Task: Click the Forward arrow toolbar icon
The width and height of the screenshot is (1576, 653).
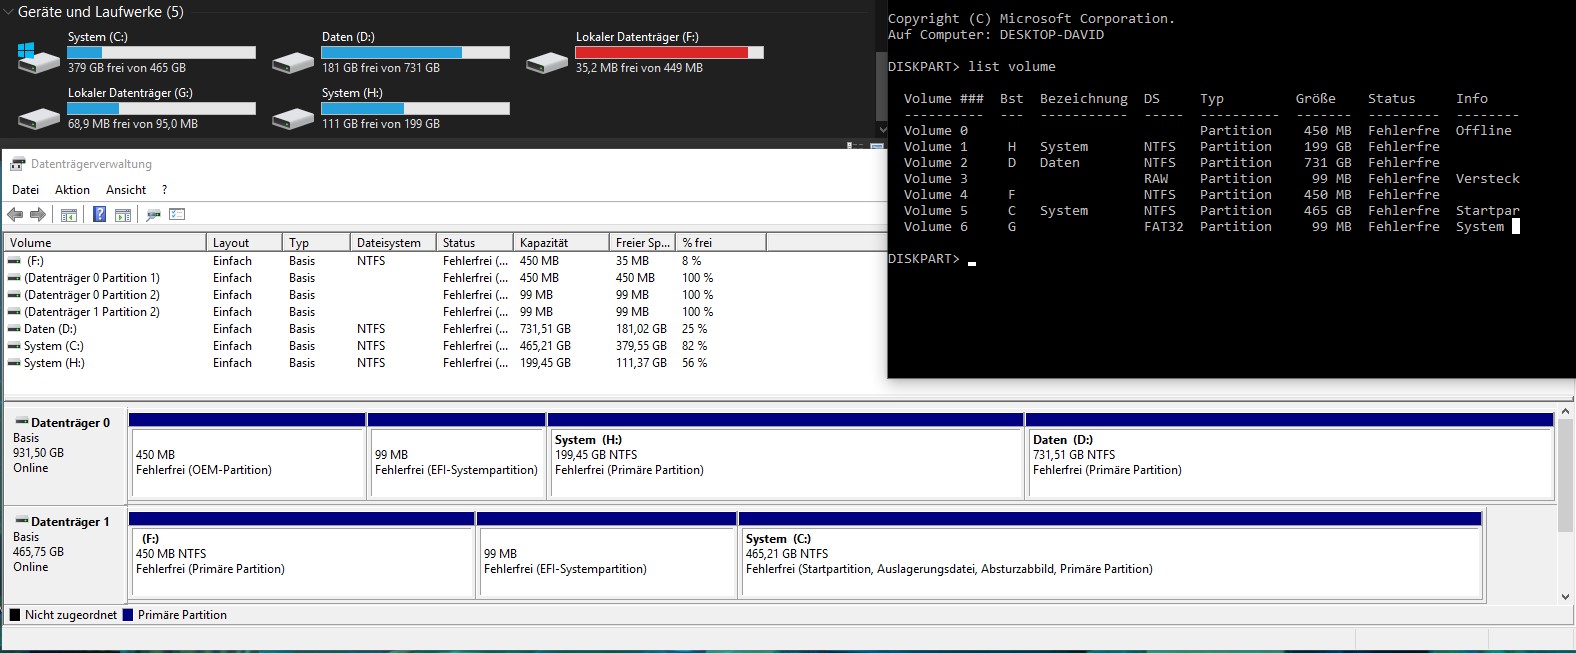Action: tap(38, 214)
